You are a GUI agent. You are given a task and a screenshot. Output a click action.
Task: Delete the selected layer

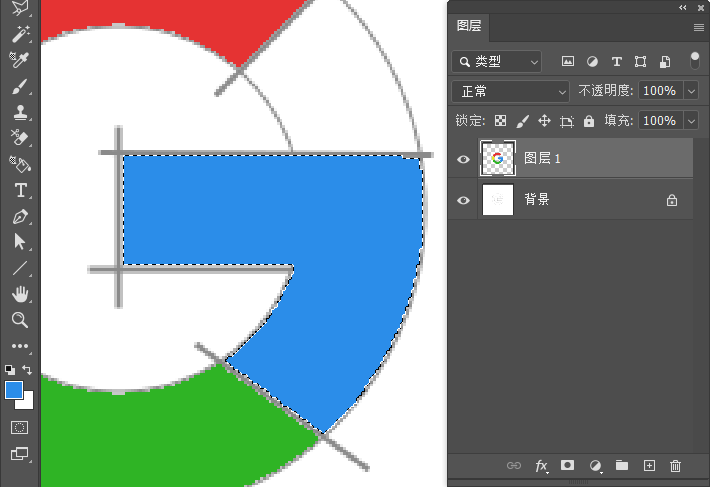[675, 466]
